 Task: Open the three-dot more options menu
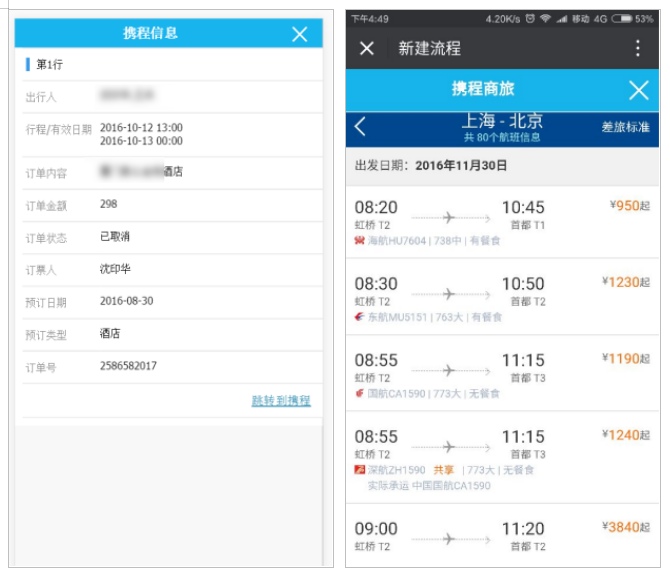(638, 48)
